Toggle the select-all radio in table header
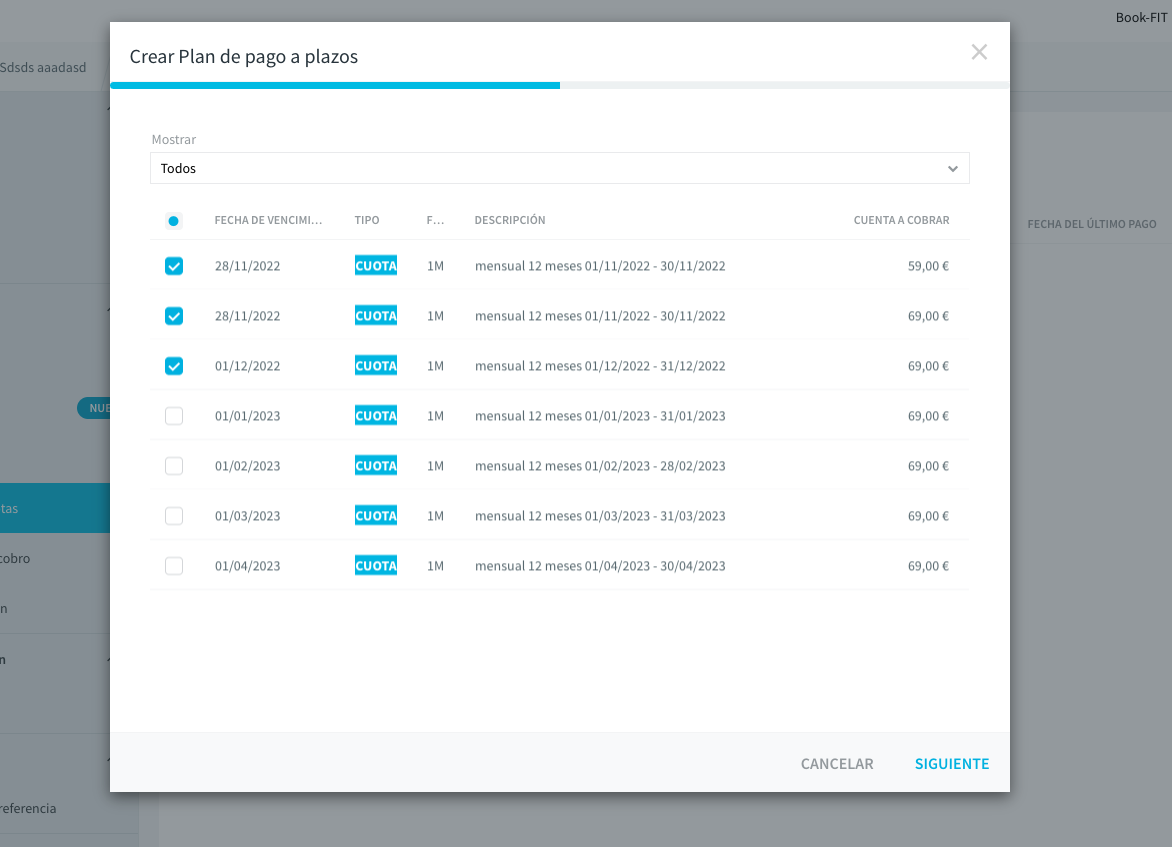This screenshot has width=1172, height=847. pos(173,221)
